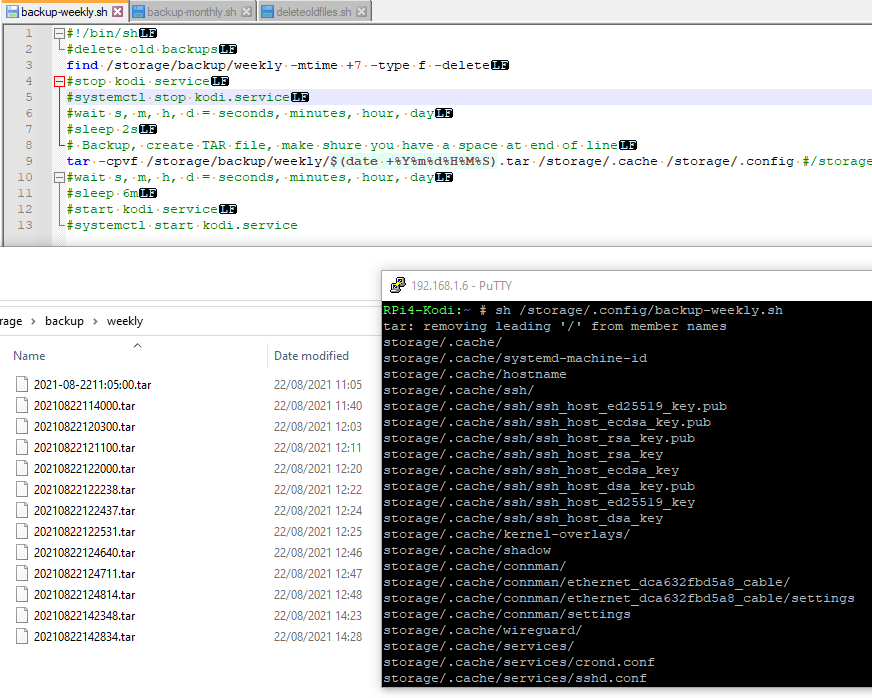Image resolution: width=872 pixels, height=698 pixels.
Task: Select the file 2021-08-2211:05:00.tar
Action: click(x=92, y=384)
